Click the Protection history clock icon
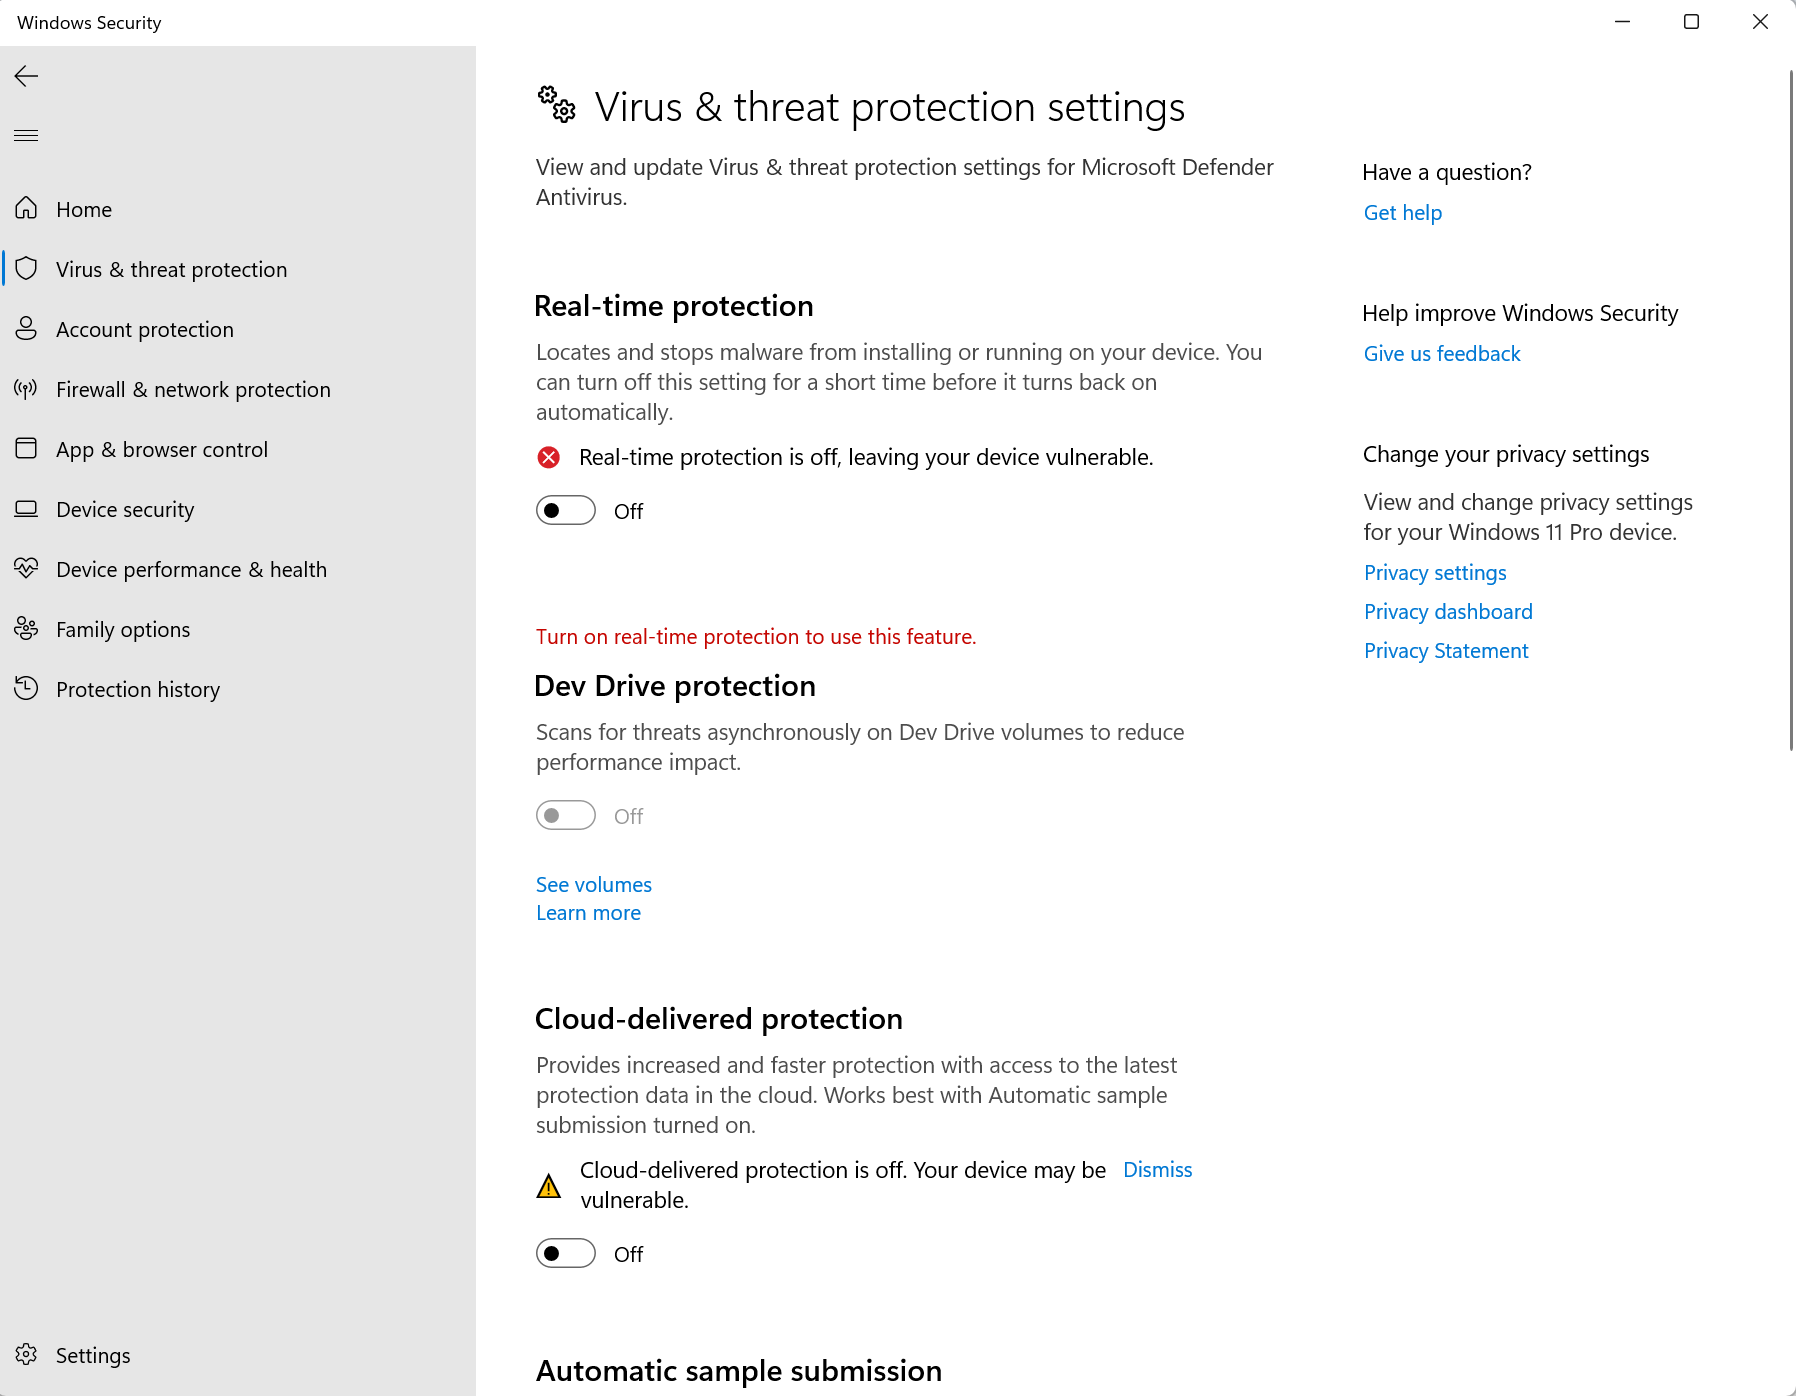This screenshot has width=1796, height=1396. click(26, 688)
